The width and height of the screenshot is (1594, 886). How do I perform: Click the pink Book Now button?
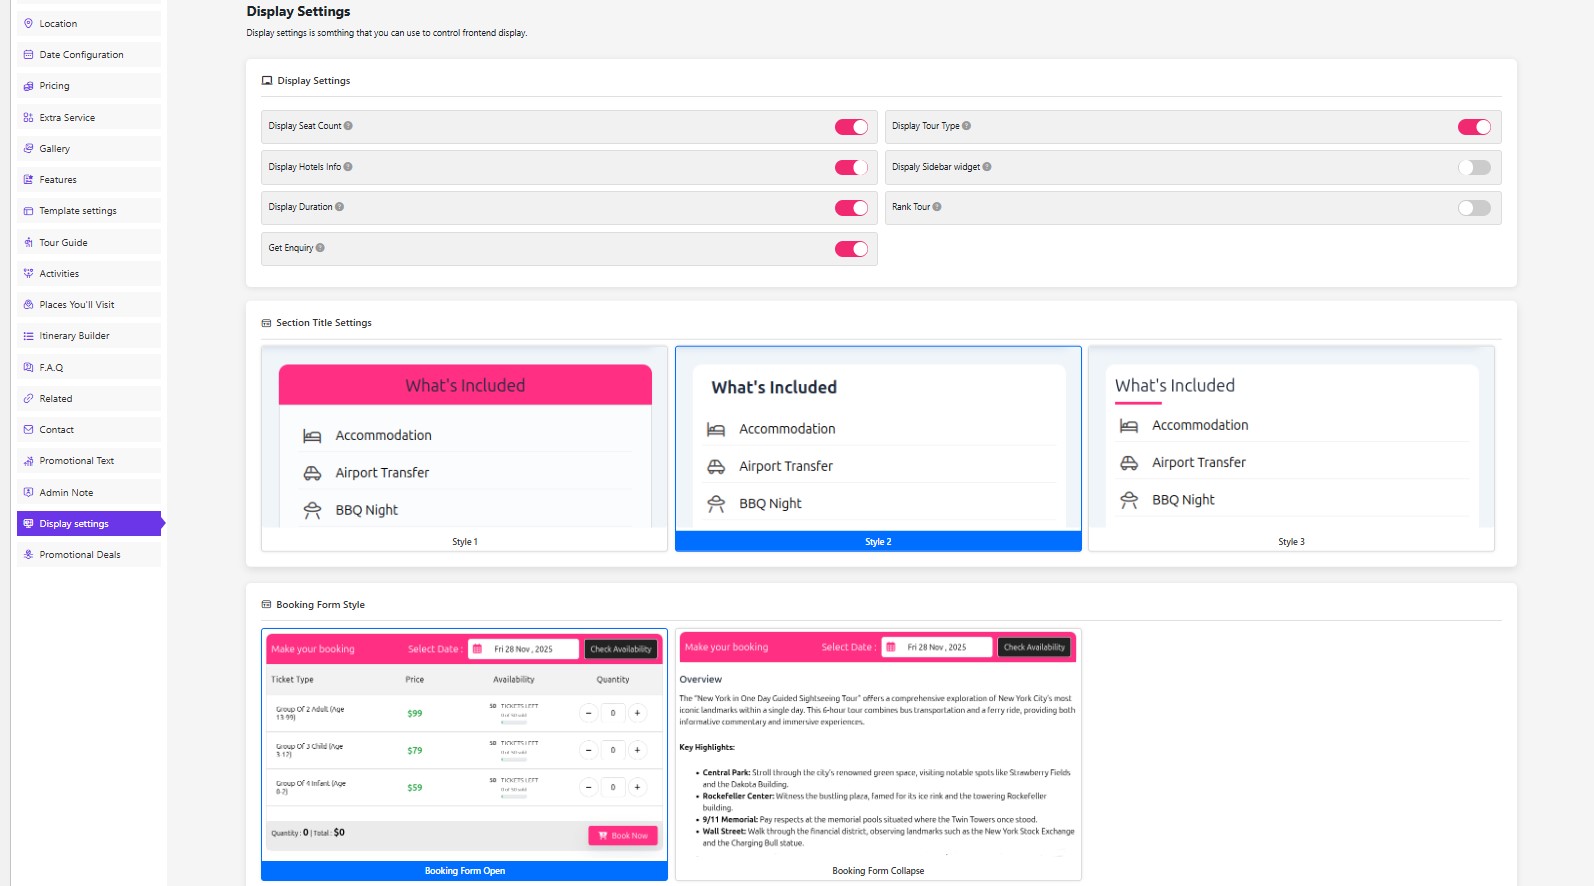point(623,836)
